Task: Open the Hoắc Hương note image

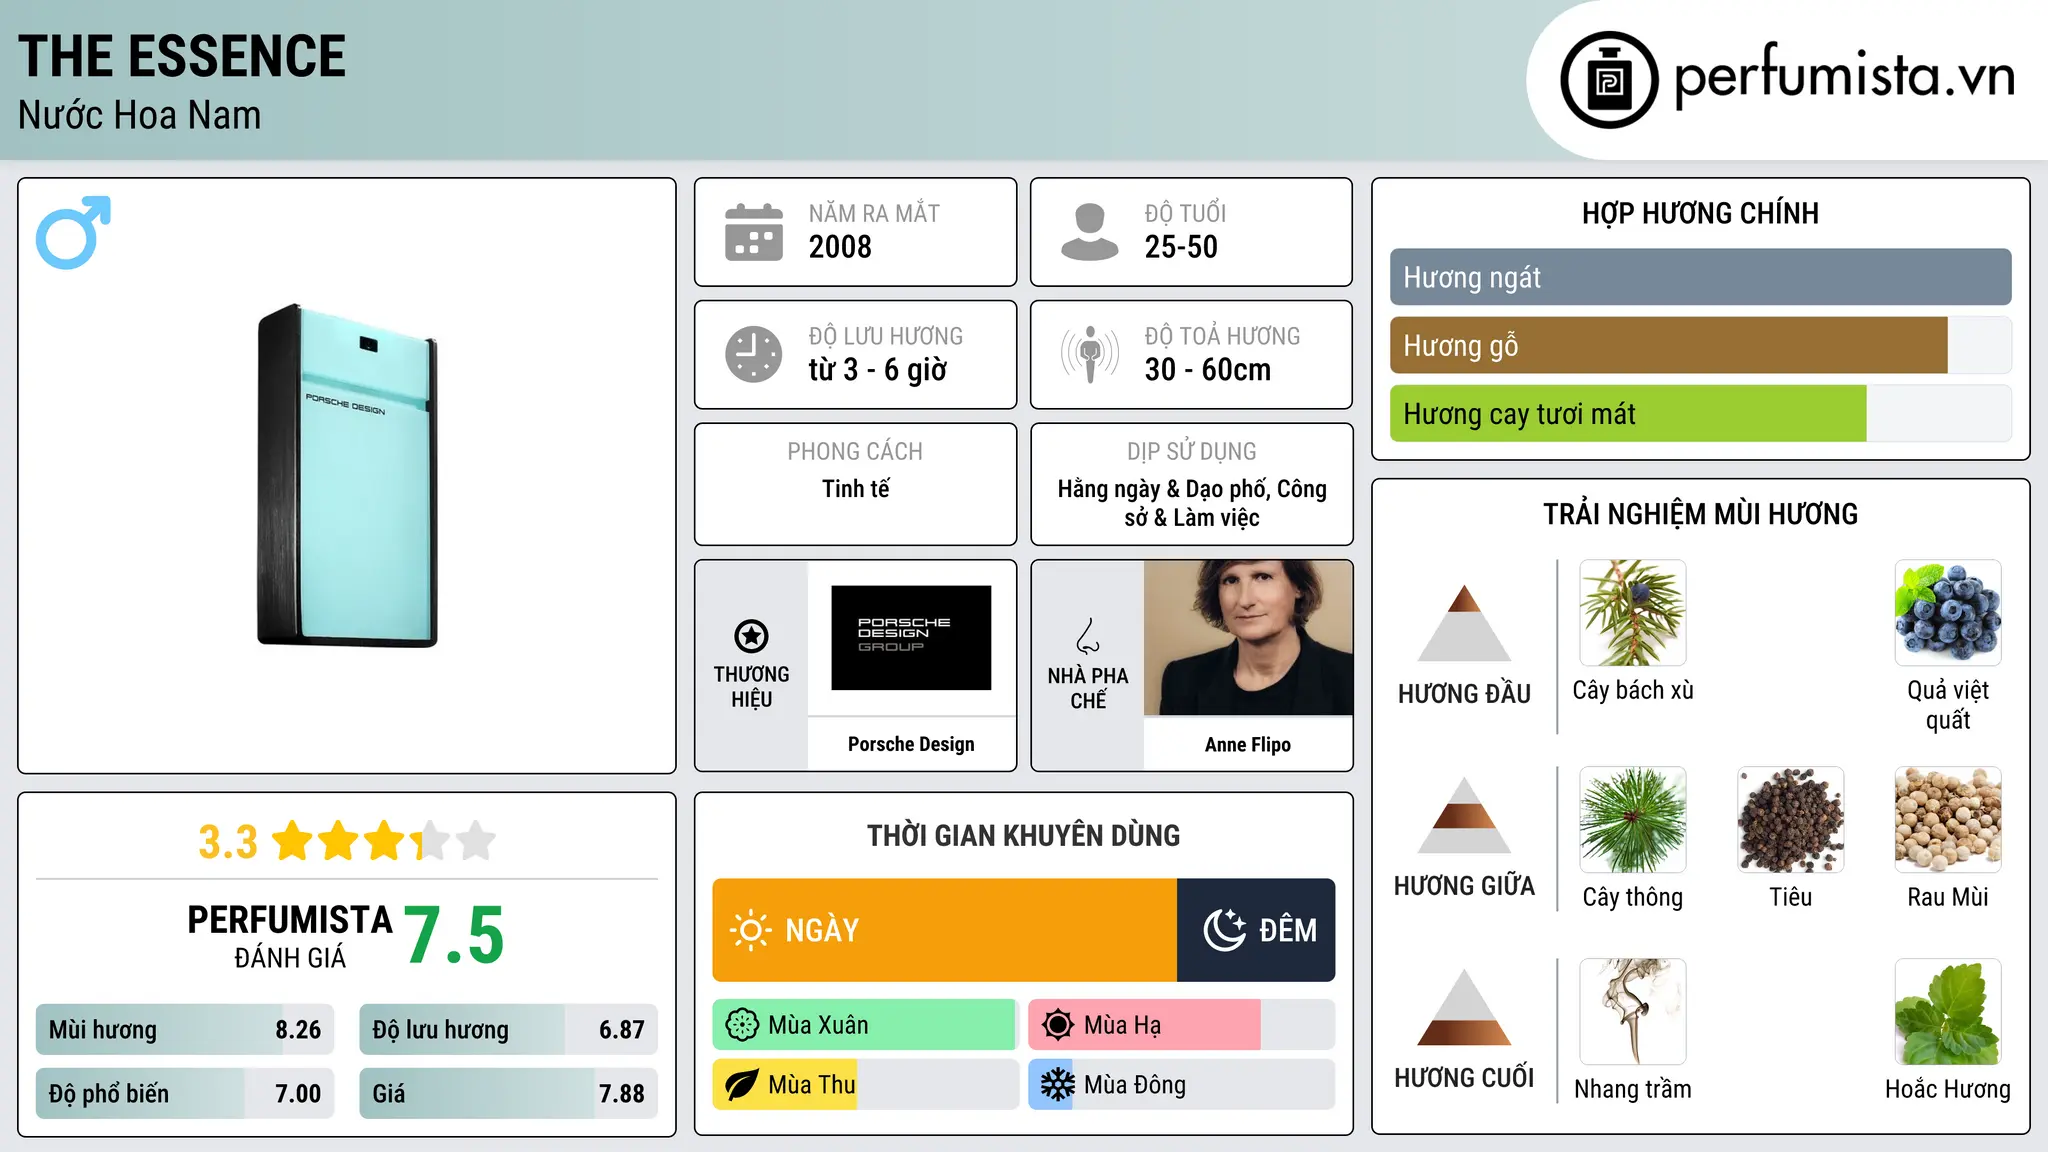Action: tap(1948, 1012)
